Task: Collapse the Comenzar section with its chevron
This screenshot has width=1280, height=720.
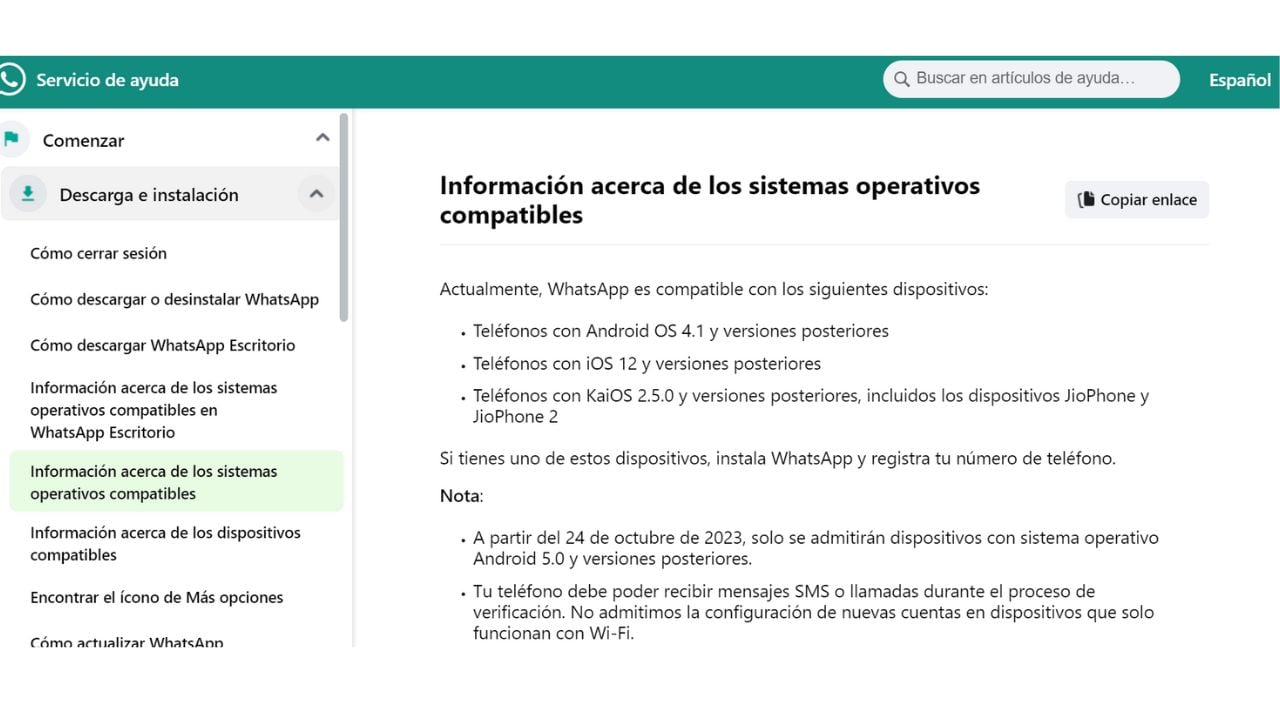Action: pyautogui.click(x=322, y=137)
